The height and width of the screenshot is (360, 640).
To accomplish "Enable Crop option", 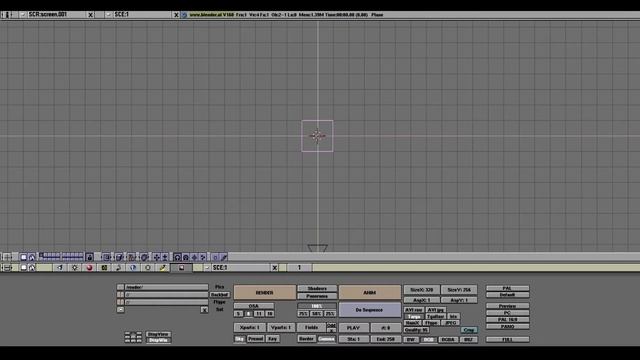I will (x=469, y=330).
